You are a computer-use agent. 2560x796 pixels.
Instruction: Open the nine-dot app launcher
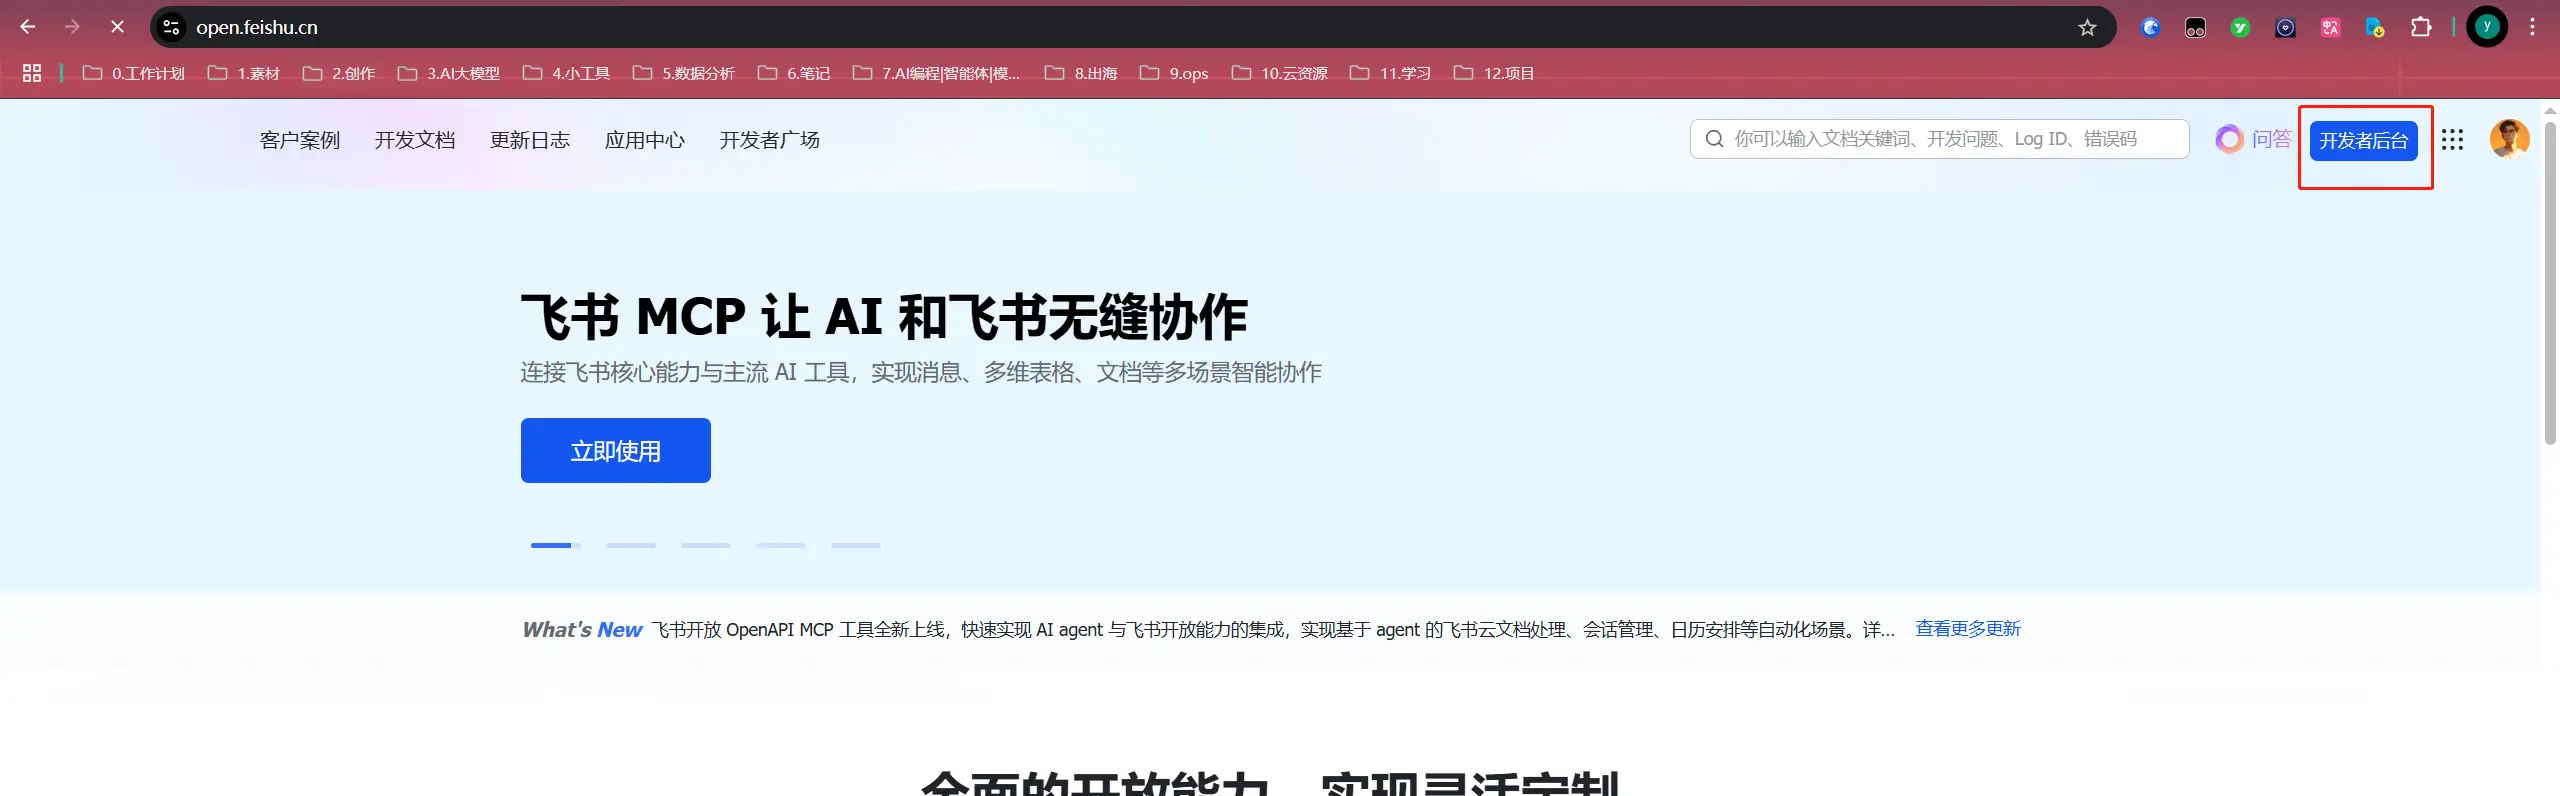click(2452, 140)
